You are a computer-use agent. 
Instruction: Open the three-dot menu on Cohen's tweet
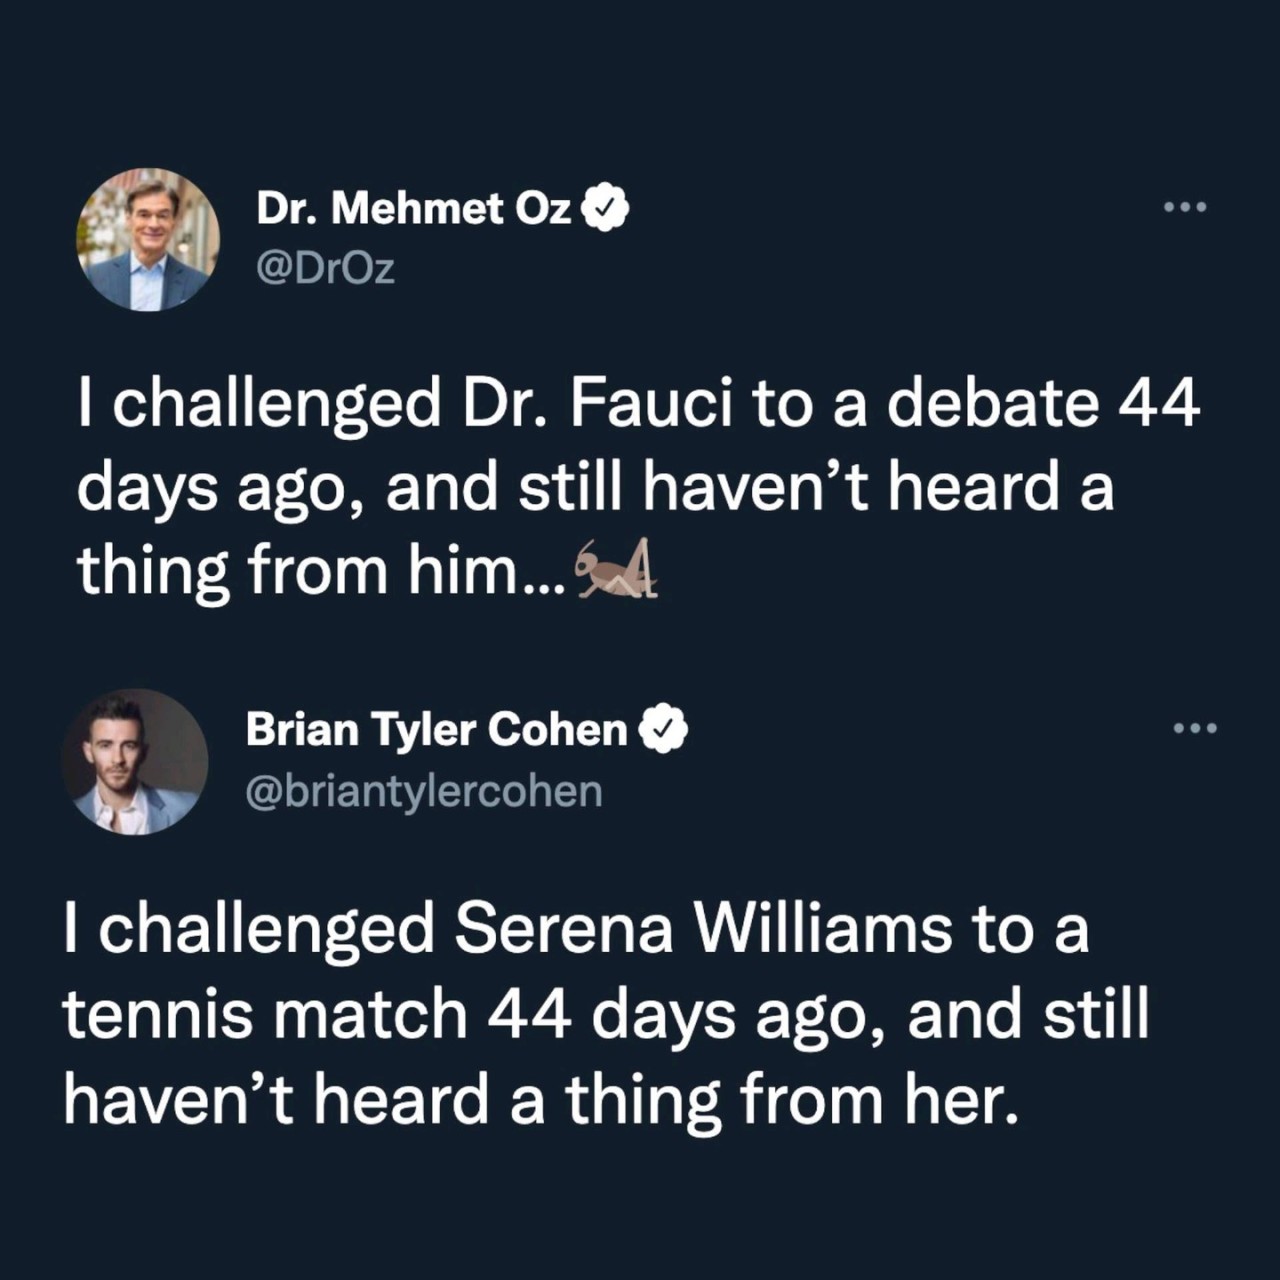[1195, 728]
